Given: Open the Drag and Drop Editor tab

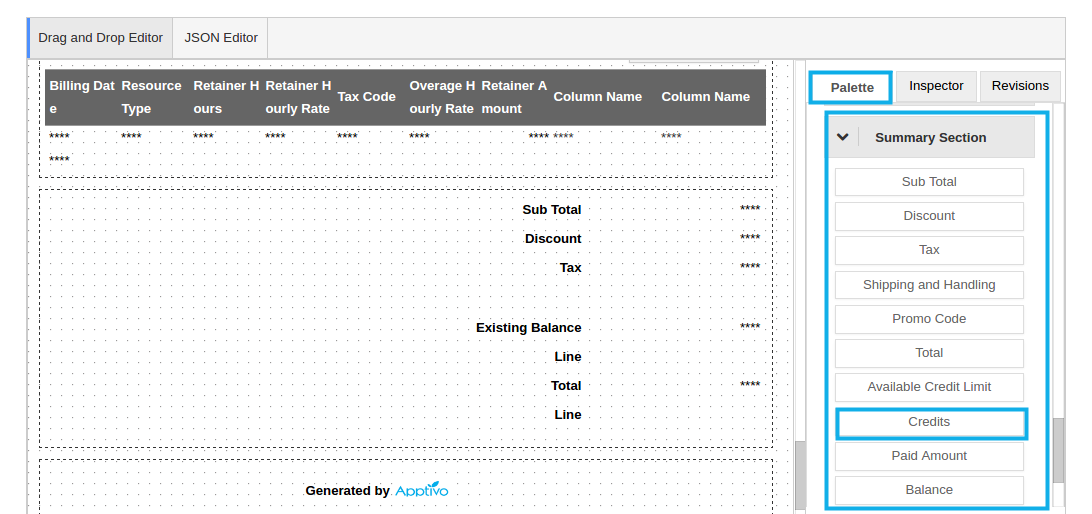Looking at the screenshot, I should pyautogui.click(x=100, y=38).
